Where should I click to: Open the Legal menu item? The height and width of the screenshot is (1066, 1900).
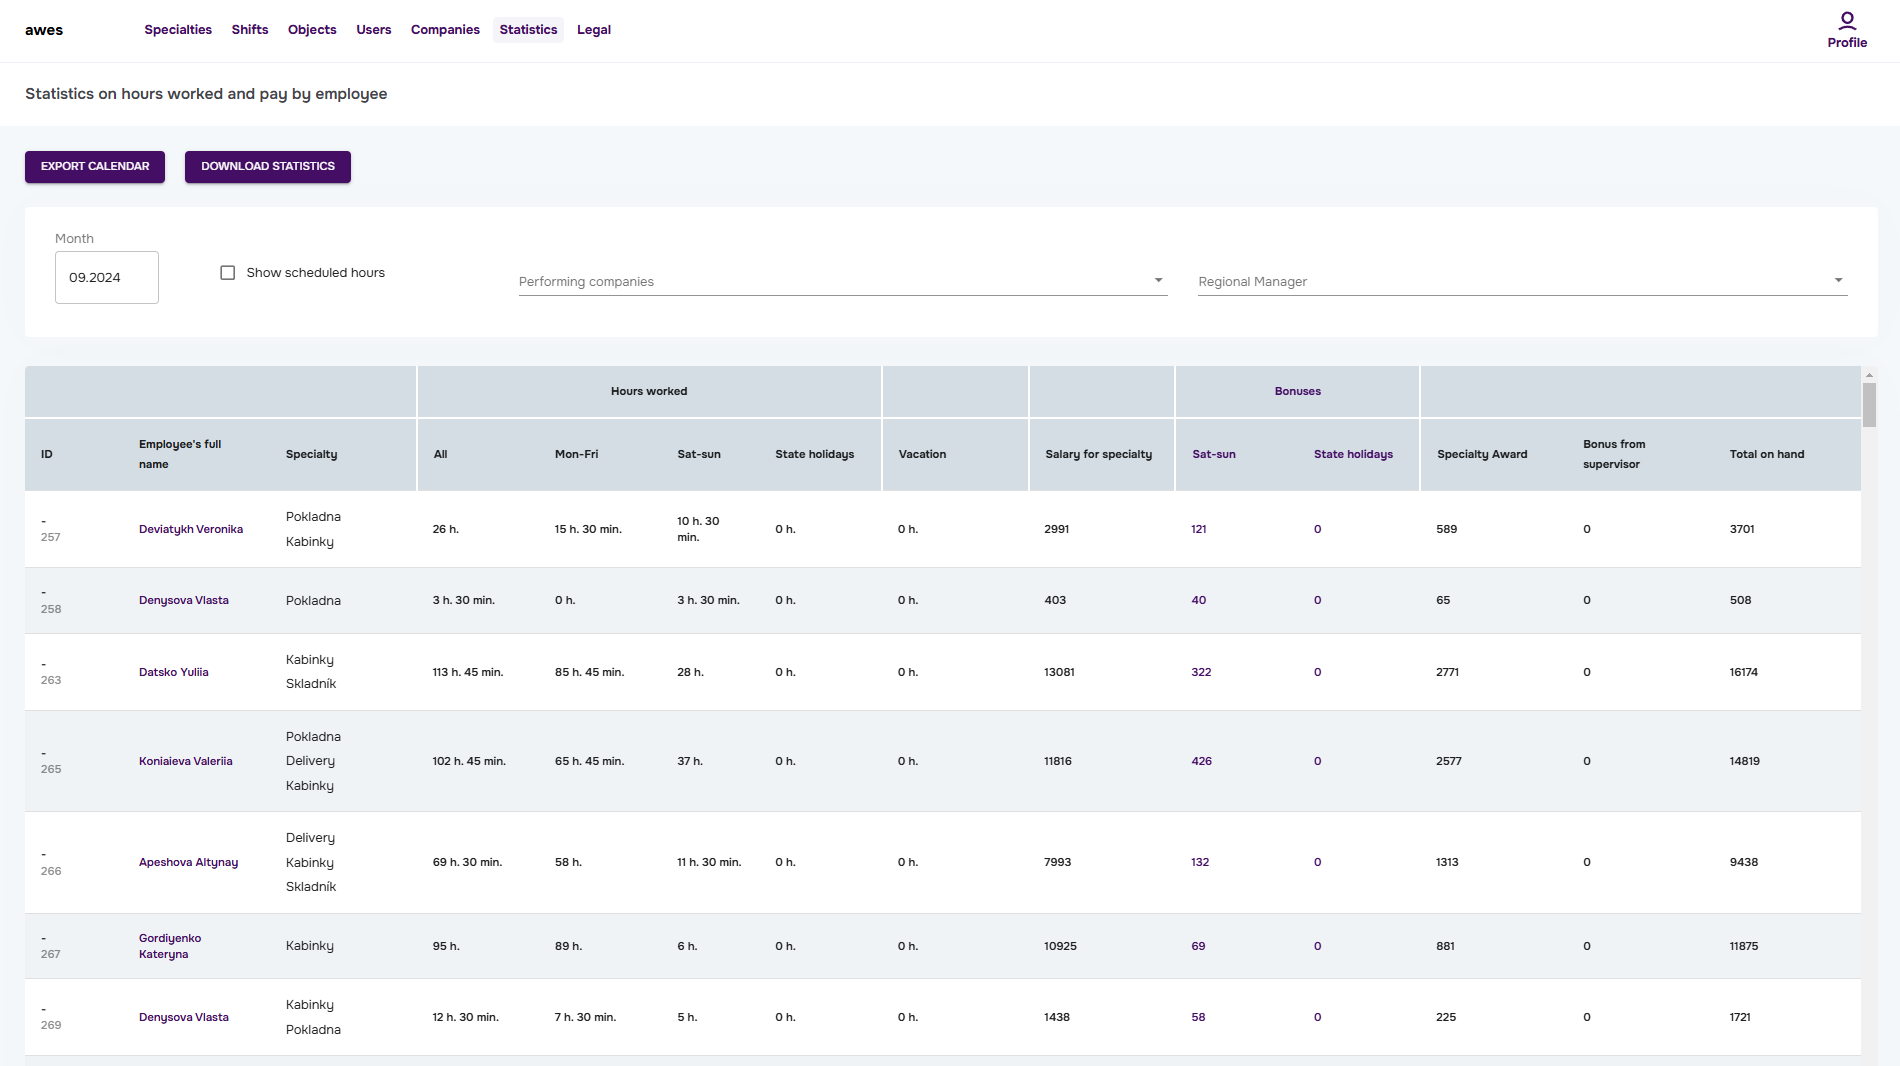coord(594,30)
